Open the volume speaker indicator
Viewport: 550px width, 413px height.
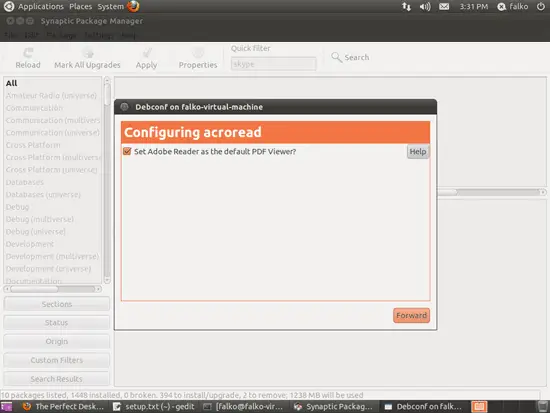[x=425, y=7]
